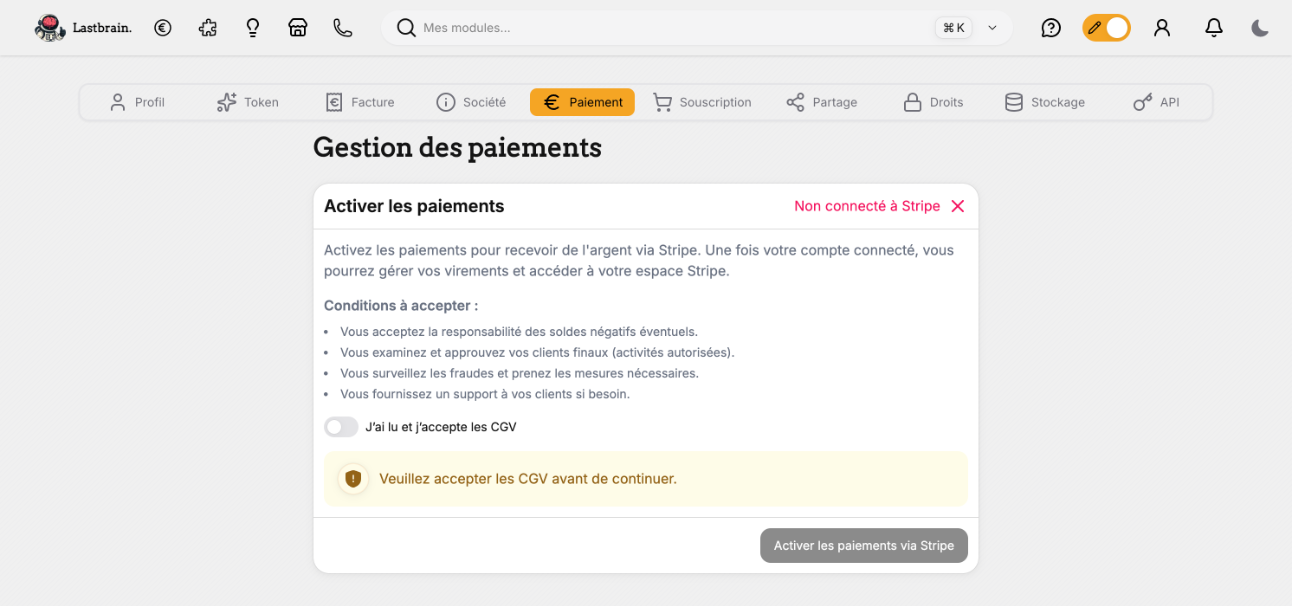
Task: Open the user account profile icon
Action: click(1161, 27)
